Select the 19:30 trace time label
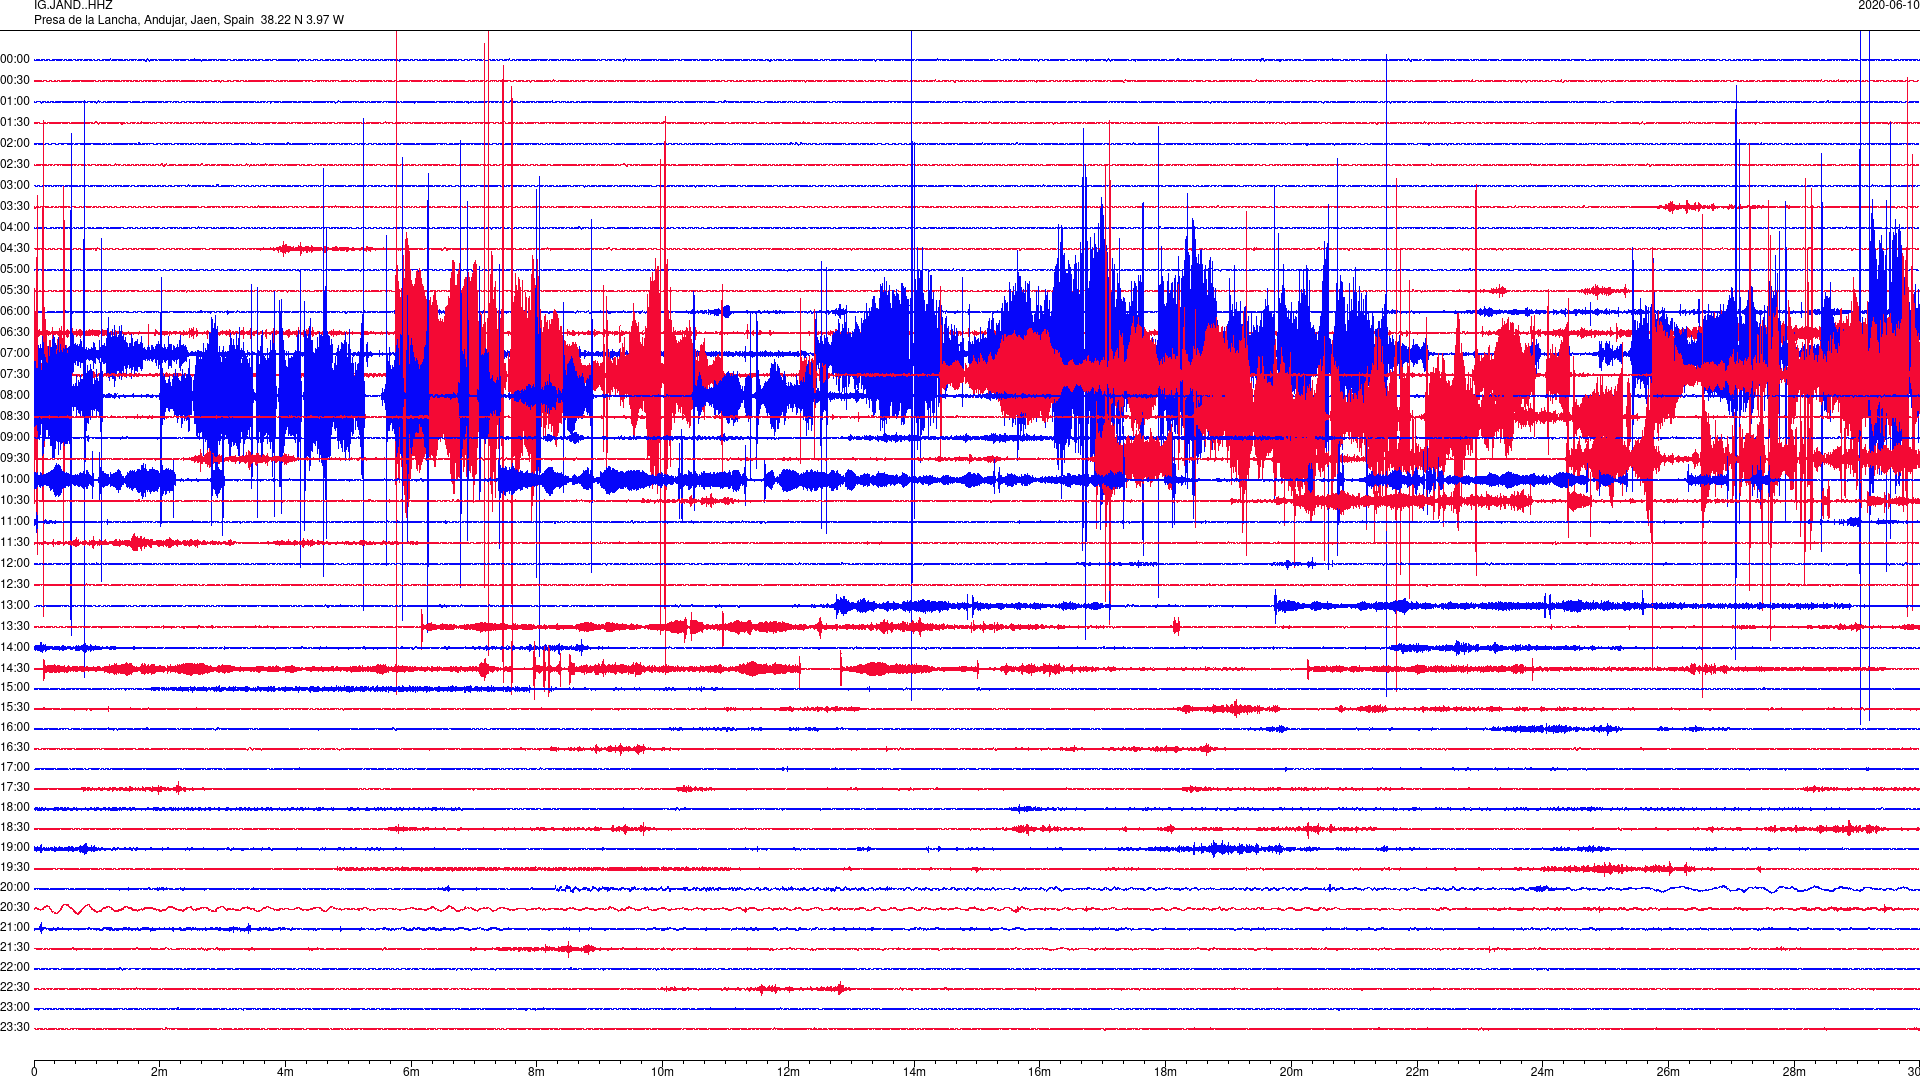 pyautogui.click(x=15, y=868)
